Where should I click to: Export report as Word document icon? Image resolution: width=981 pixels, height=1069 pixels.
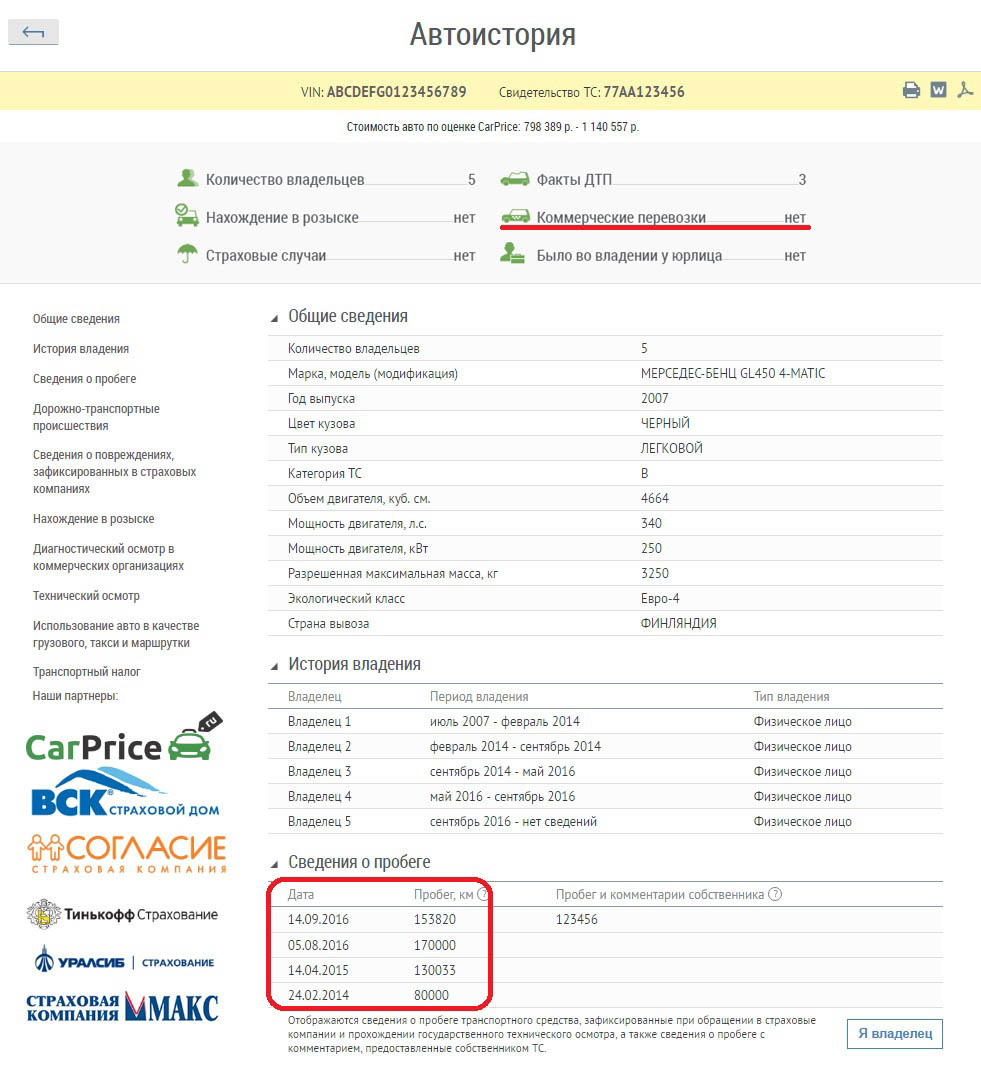pyautogui.click(x=938, y=90)
